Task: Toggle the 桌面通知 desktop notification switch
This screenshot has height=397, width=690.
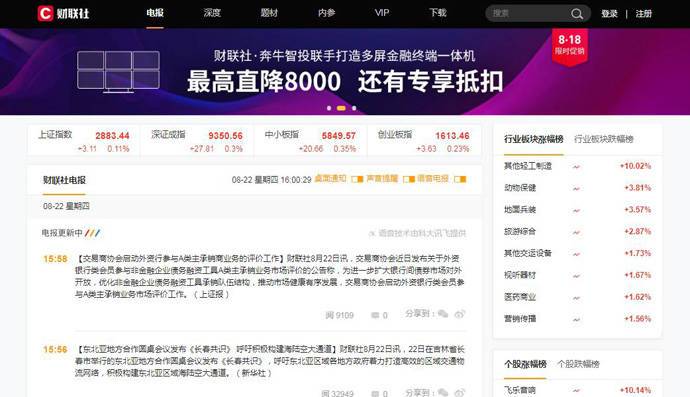Action: point(357,179)
